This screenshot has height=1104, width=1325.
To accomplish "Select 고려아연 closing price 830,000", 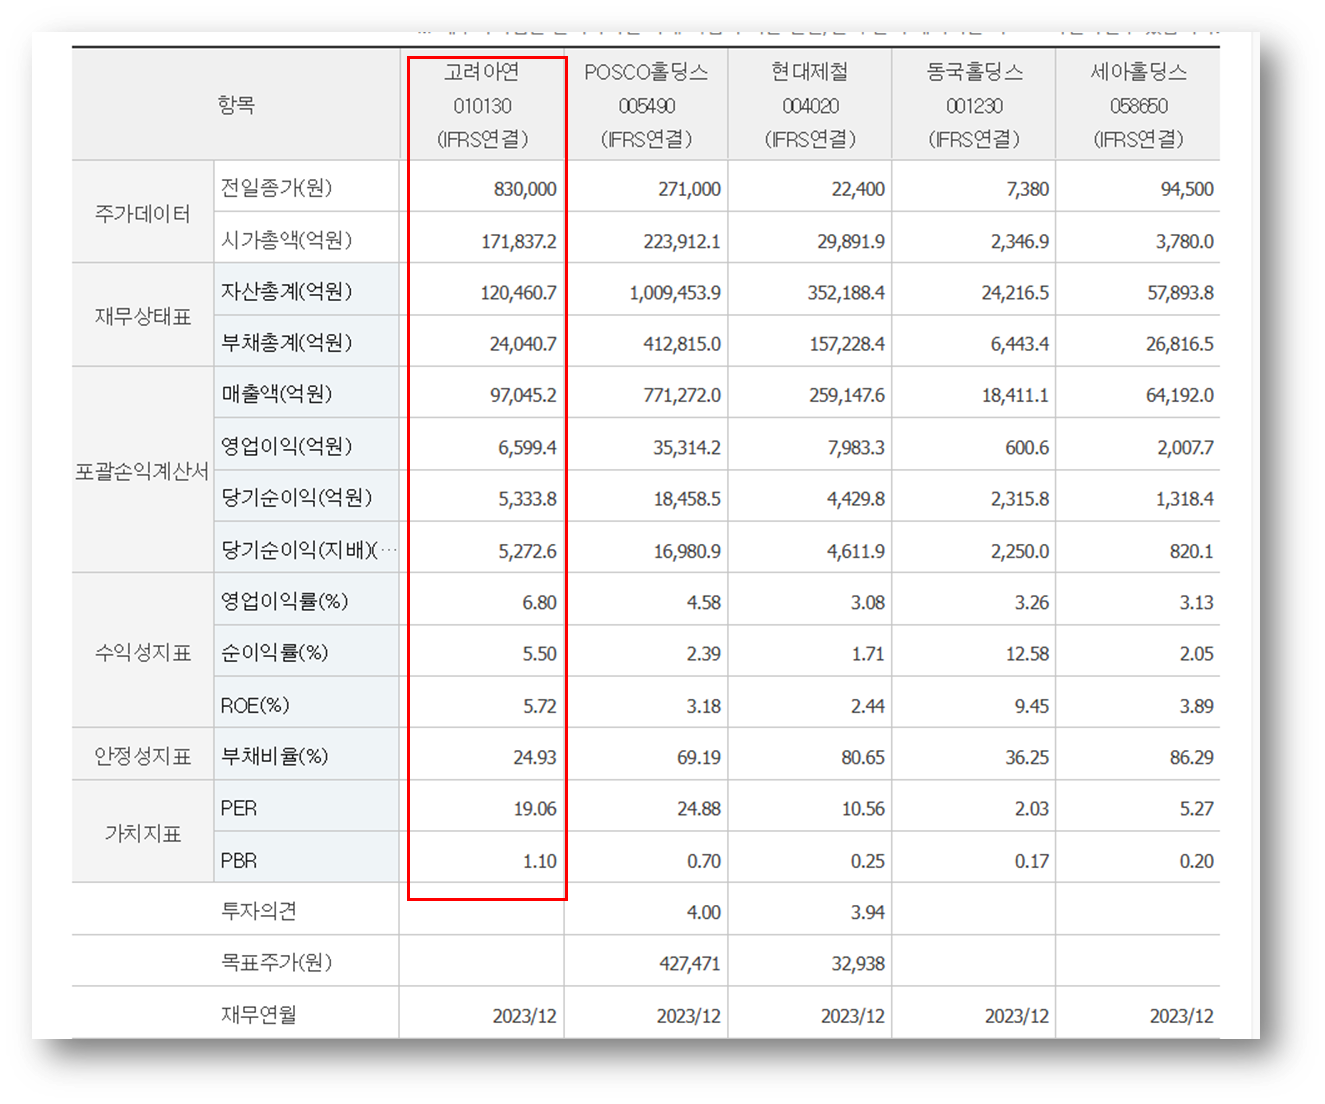I will click(525, 189).
